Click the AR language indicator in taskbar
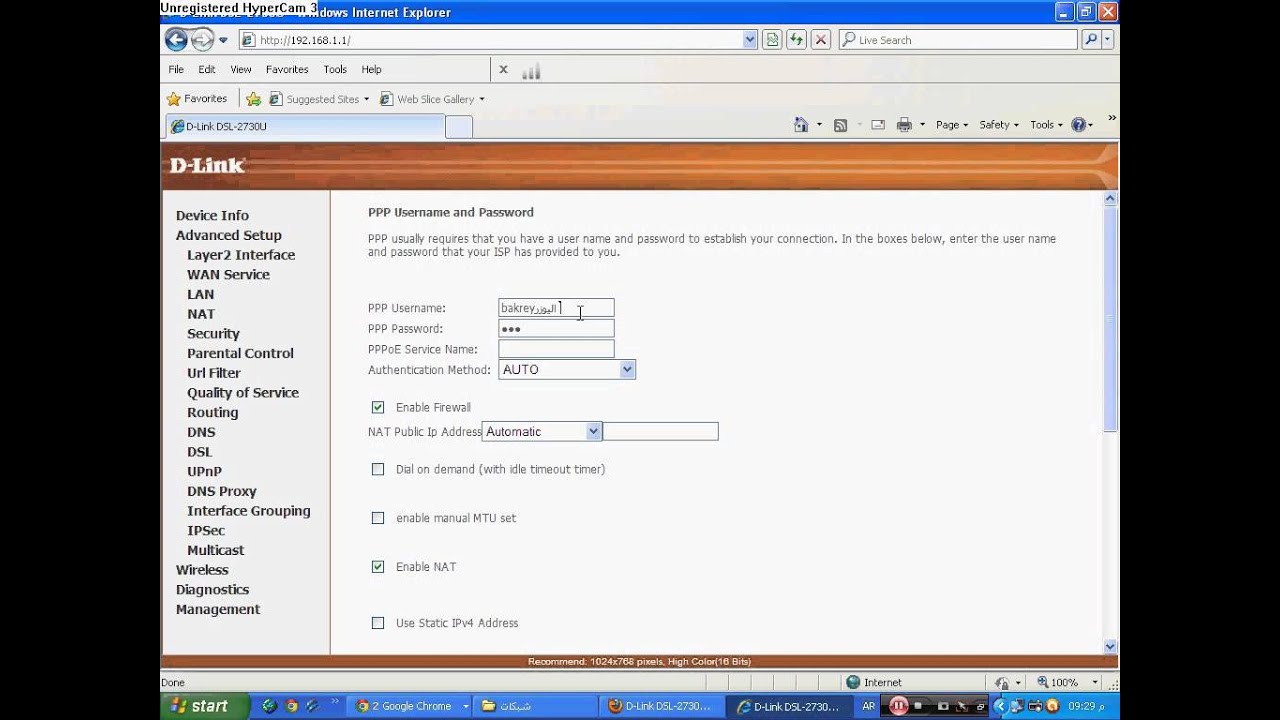The height and width of the screenshot is (720, 1280). [868, 706]
